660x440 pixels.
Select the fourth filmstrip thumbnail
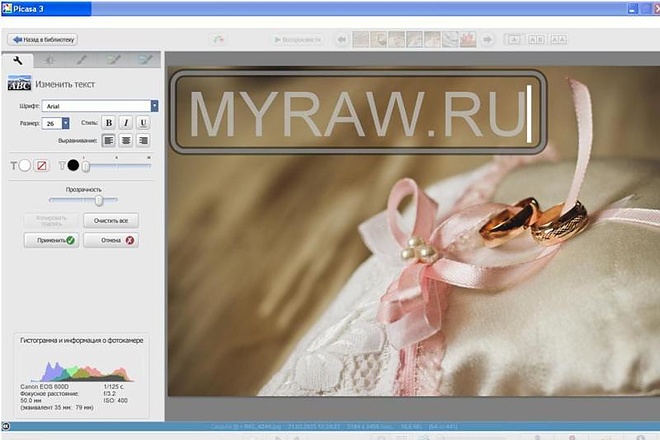415,40
